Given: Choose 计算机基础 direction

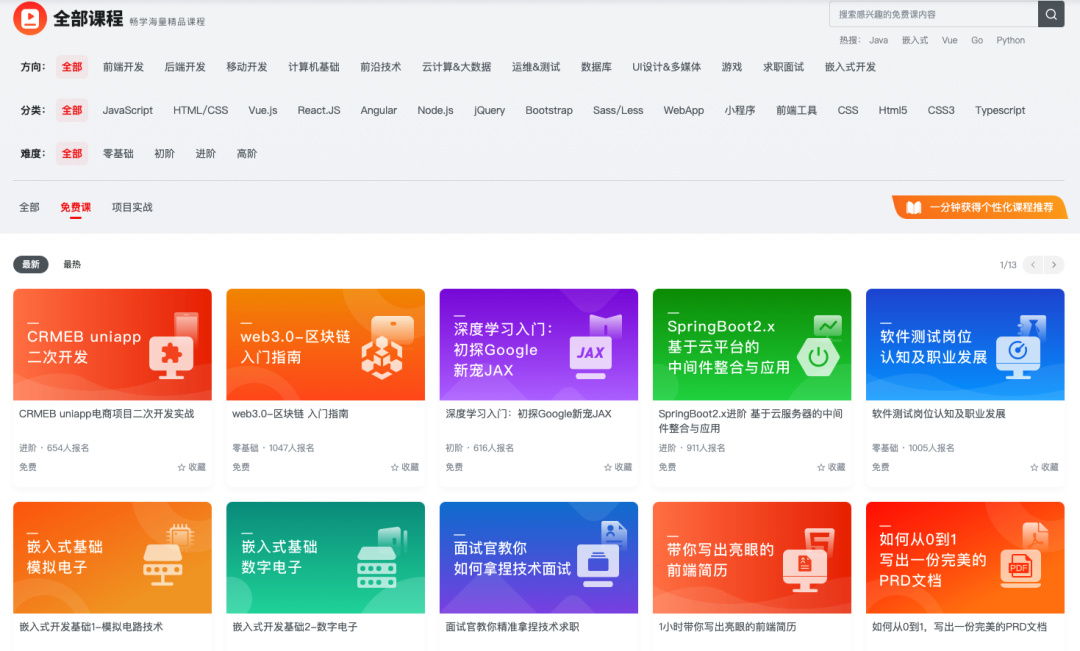Looking at the screenshot, I should coord(314,67).
